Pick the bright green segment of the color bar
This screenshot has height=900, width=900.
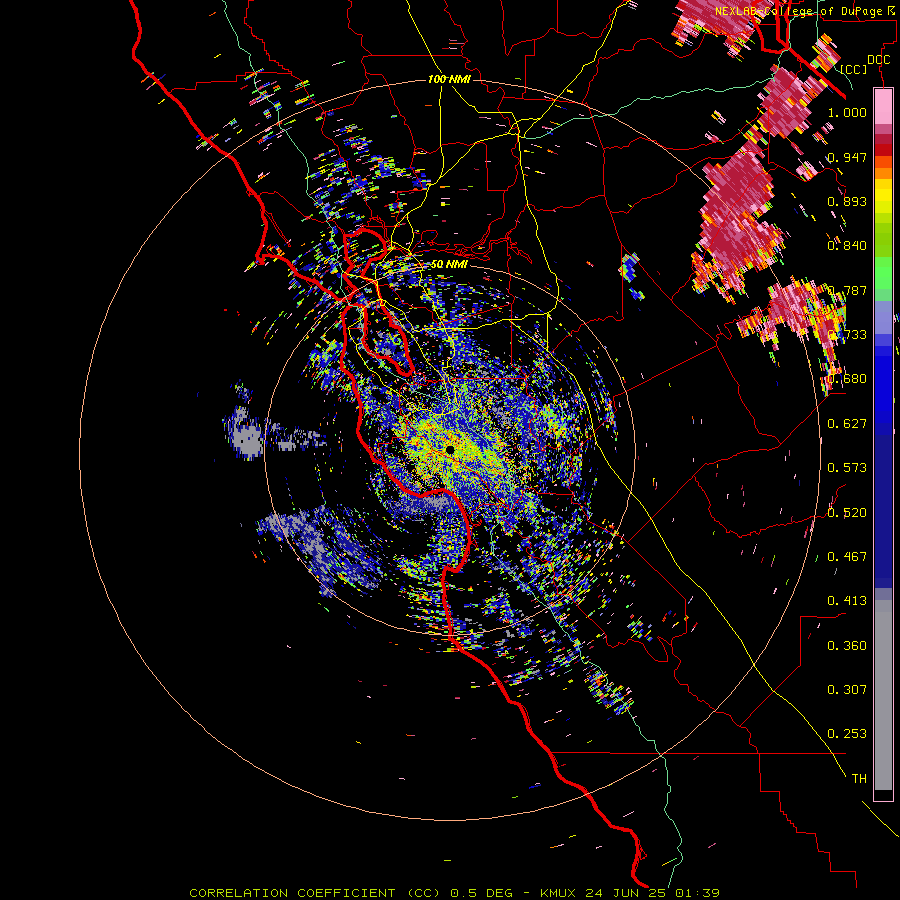tap(883, 273)
